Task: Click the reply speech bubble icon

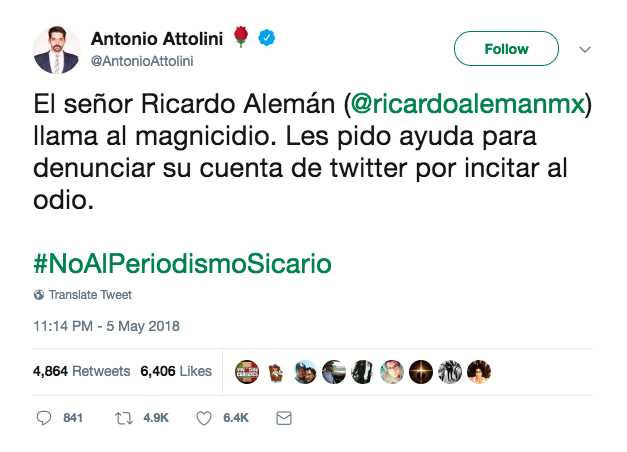Action: click(43, 416)
